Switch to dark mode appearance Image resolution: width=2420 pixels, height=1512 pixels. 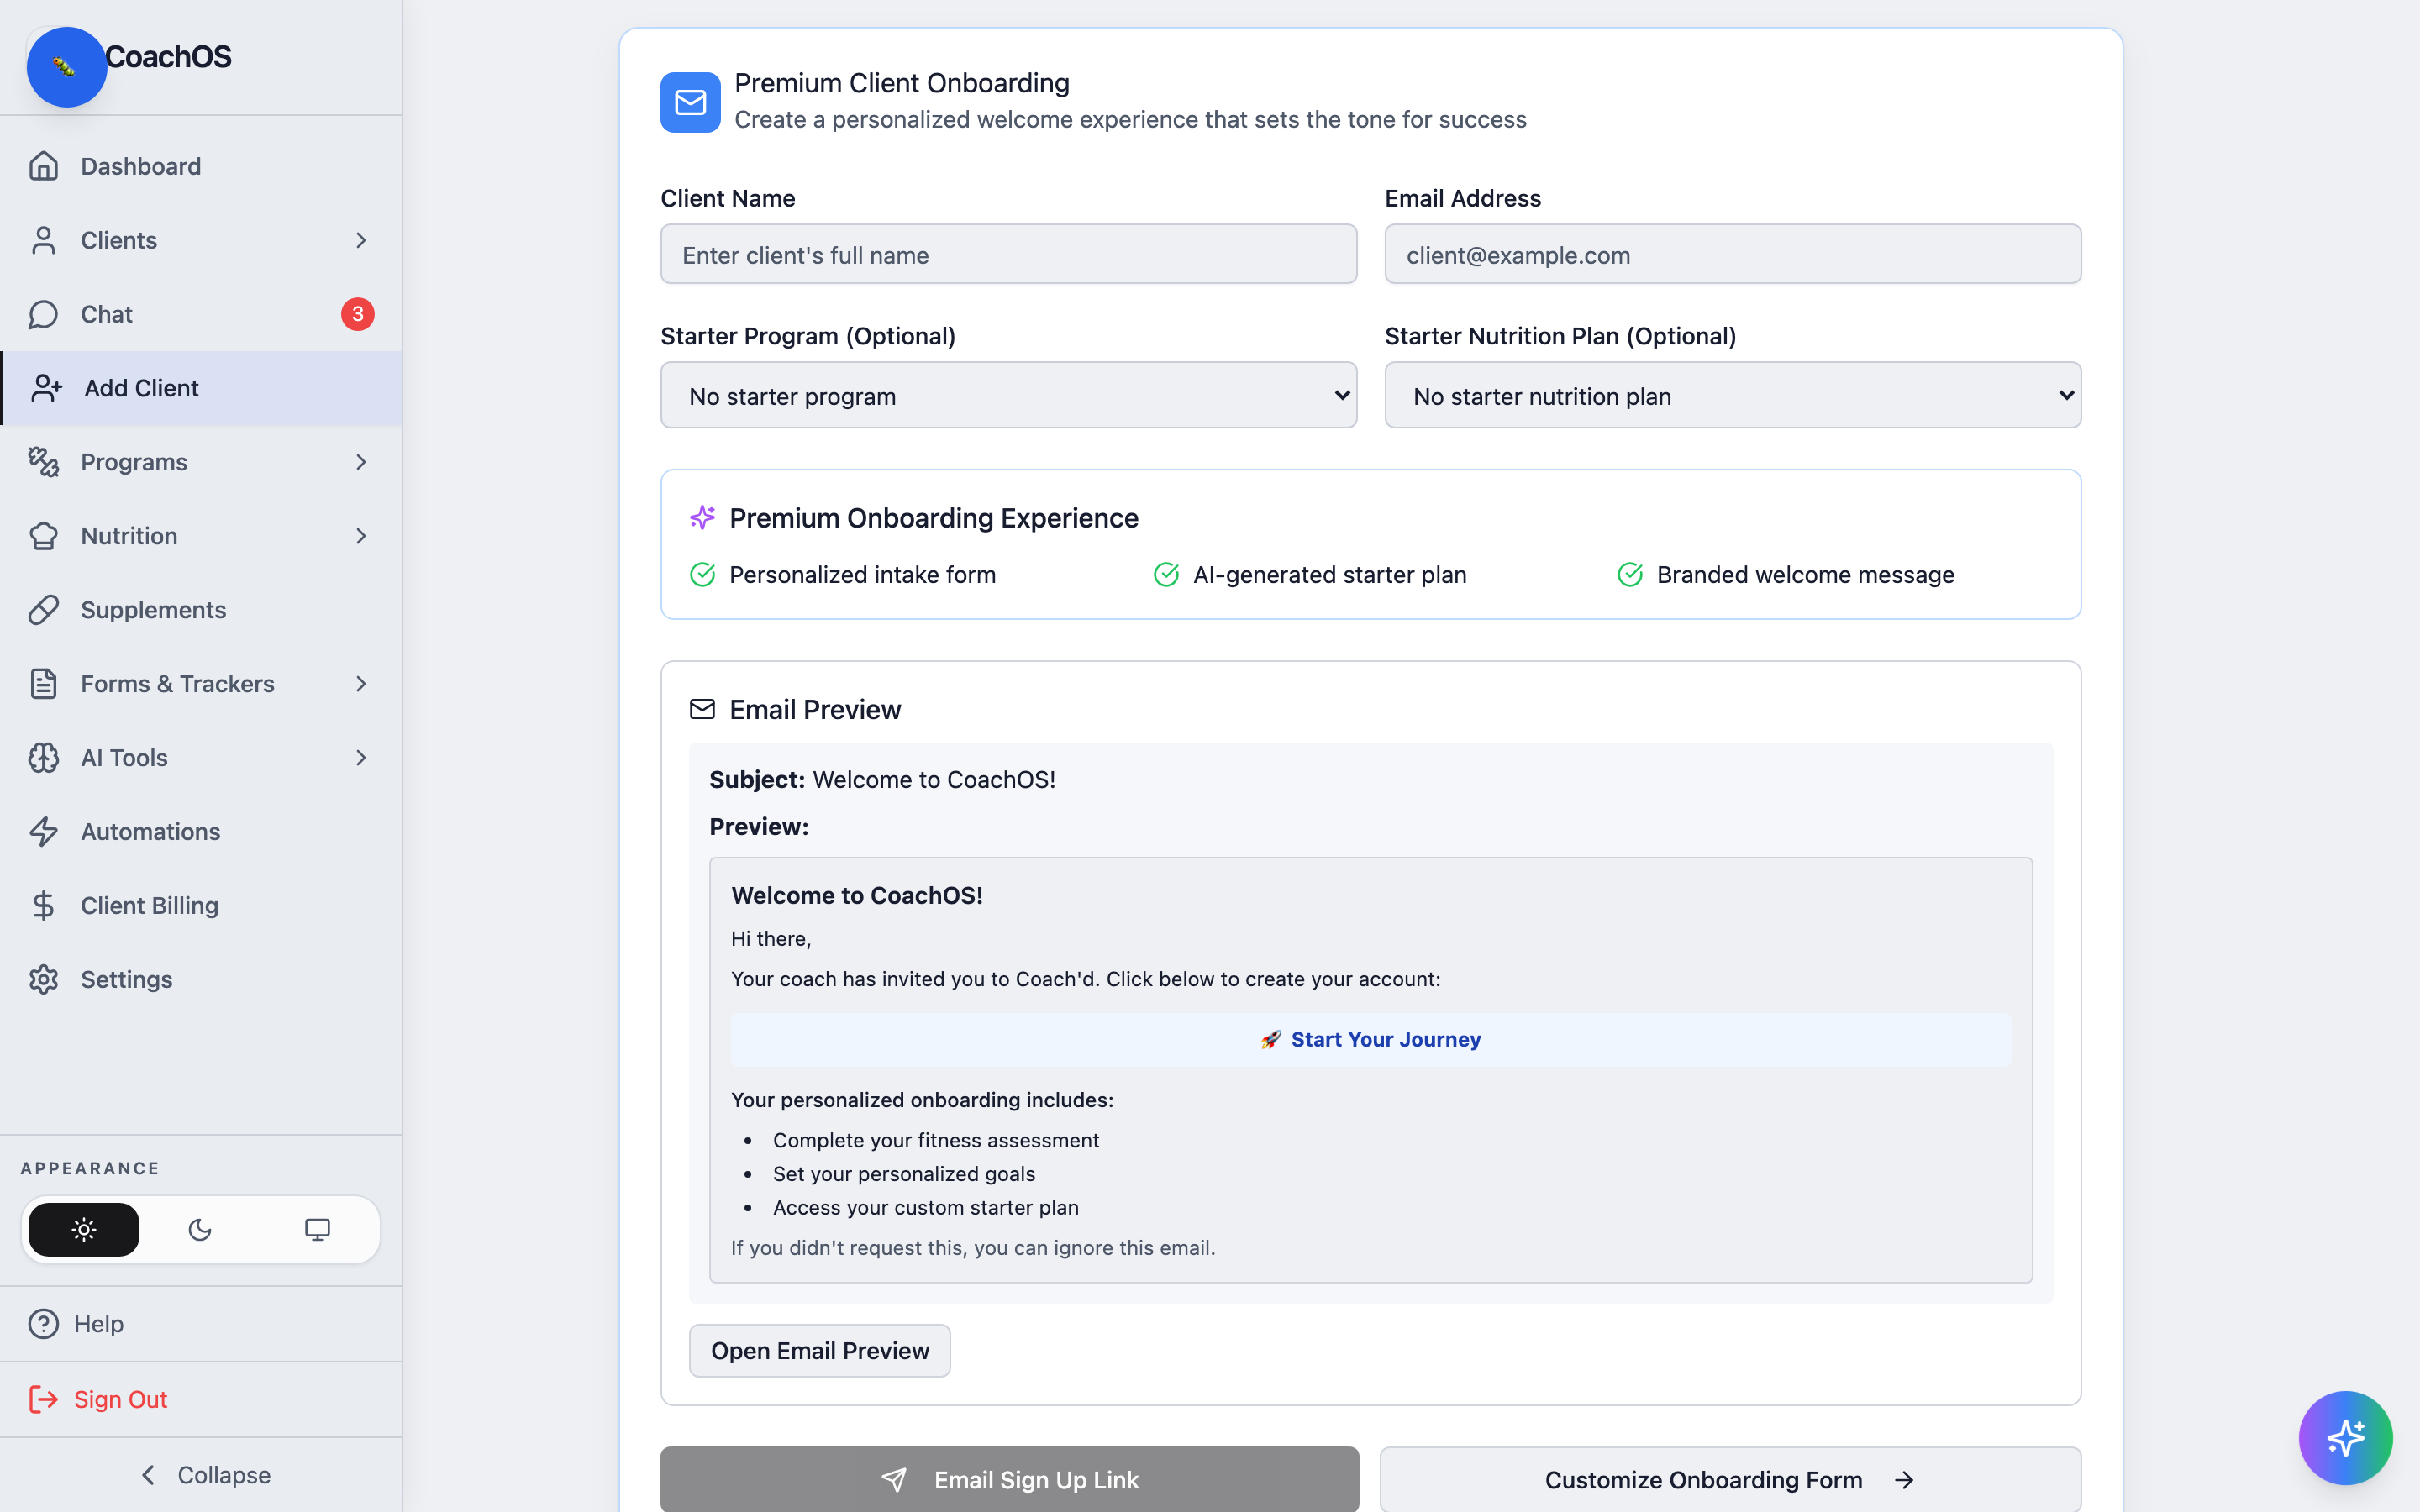point(200,1230)
